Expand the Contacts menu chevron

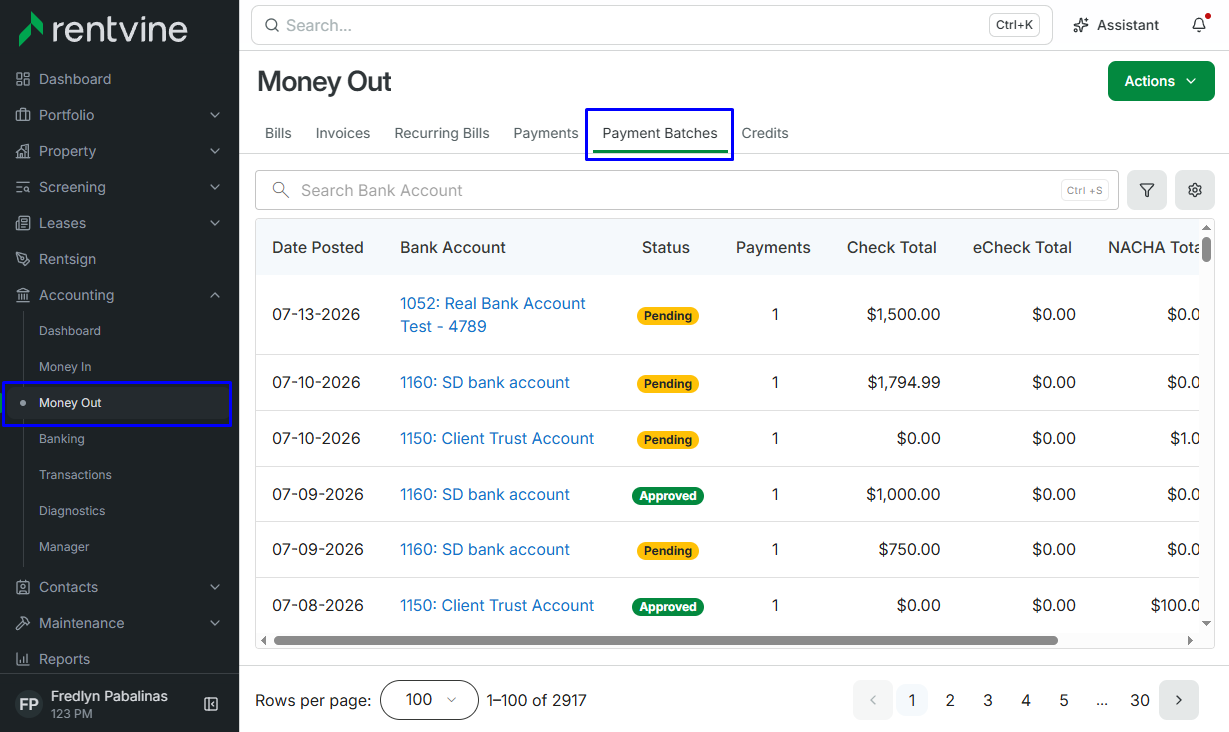click(x=215, y=587)
